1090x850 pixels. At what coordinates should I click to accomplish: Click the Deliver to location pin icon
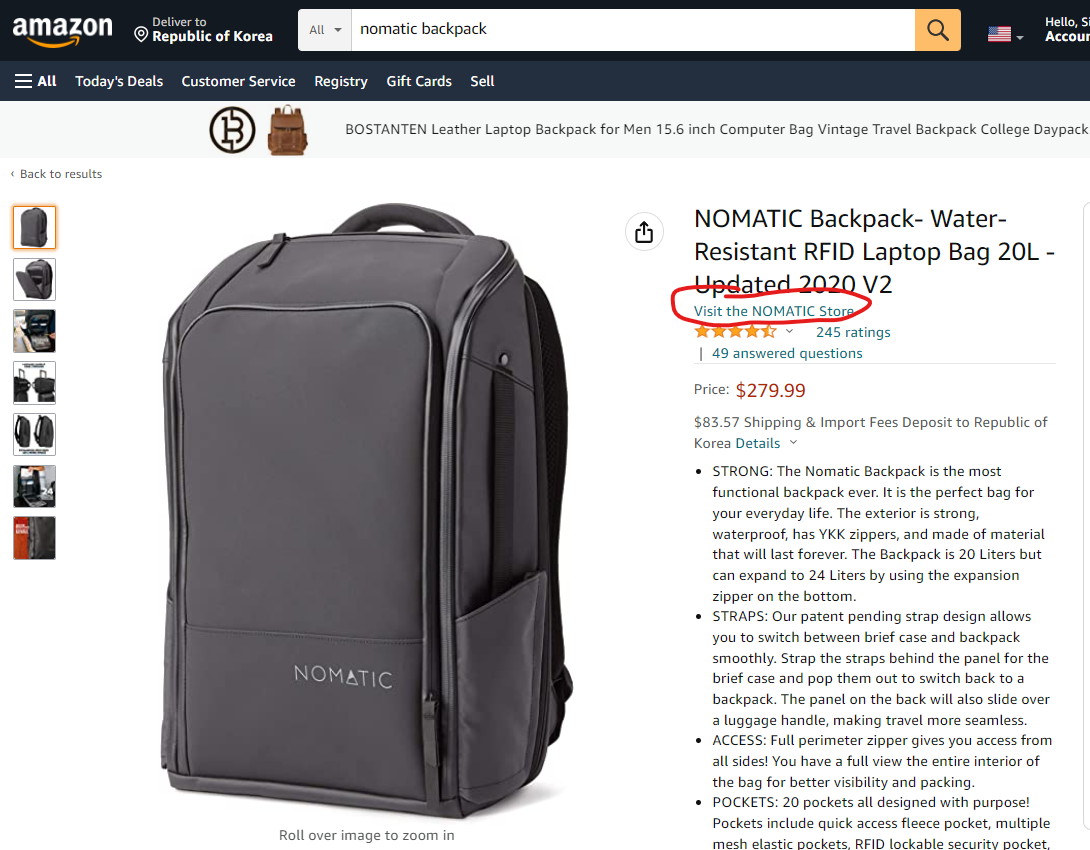[x=141, y=35]
